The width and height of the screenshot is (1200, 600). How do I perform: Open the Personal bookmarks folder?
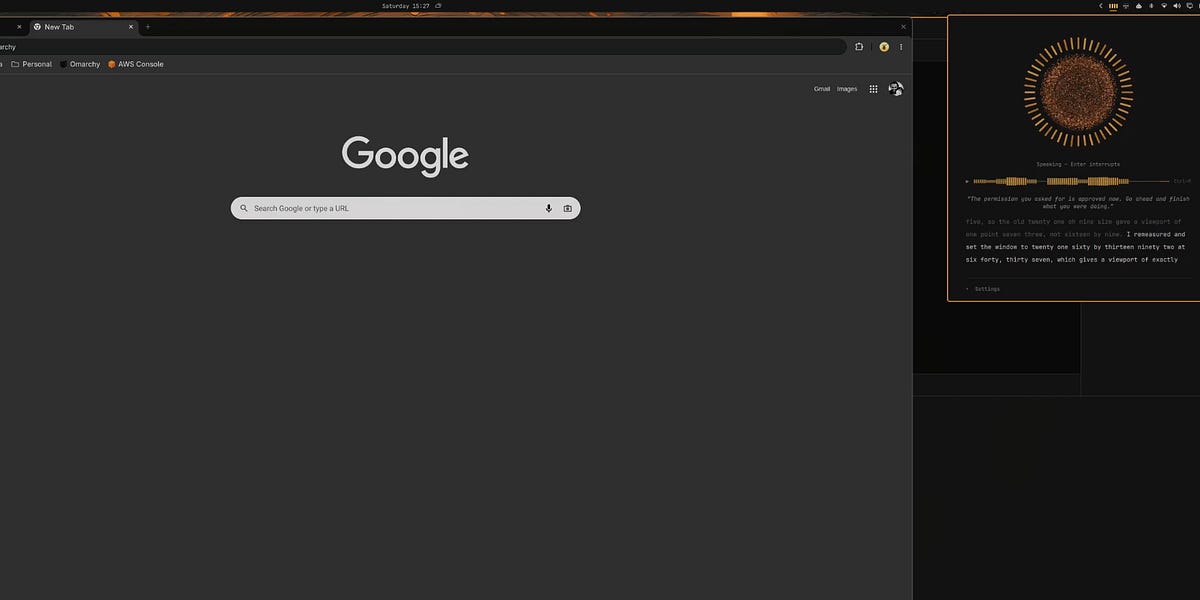pyautogui.click(x=31, y=64)
